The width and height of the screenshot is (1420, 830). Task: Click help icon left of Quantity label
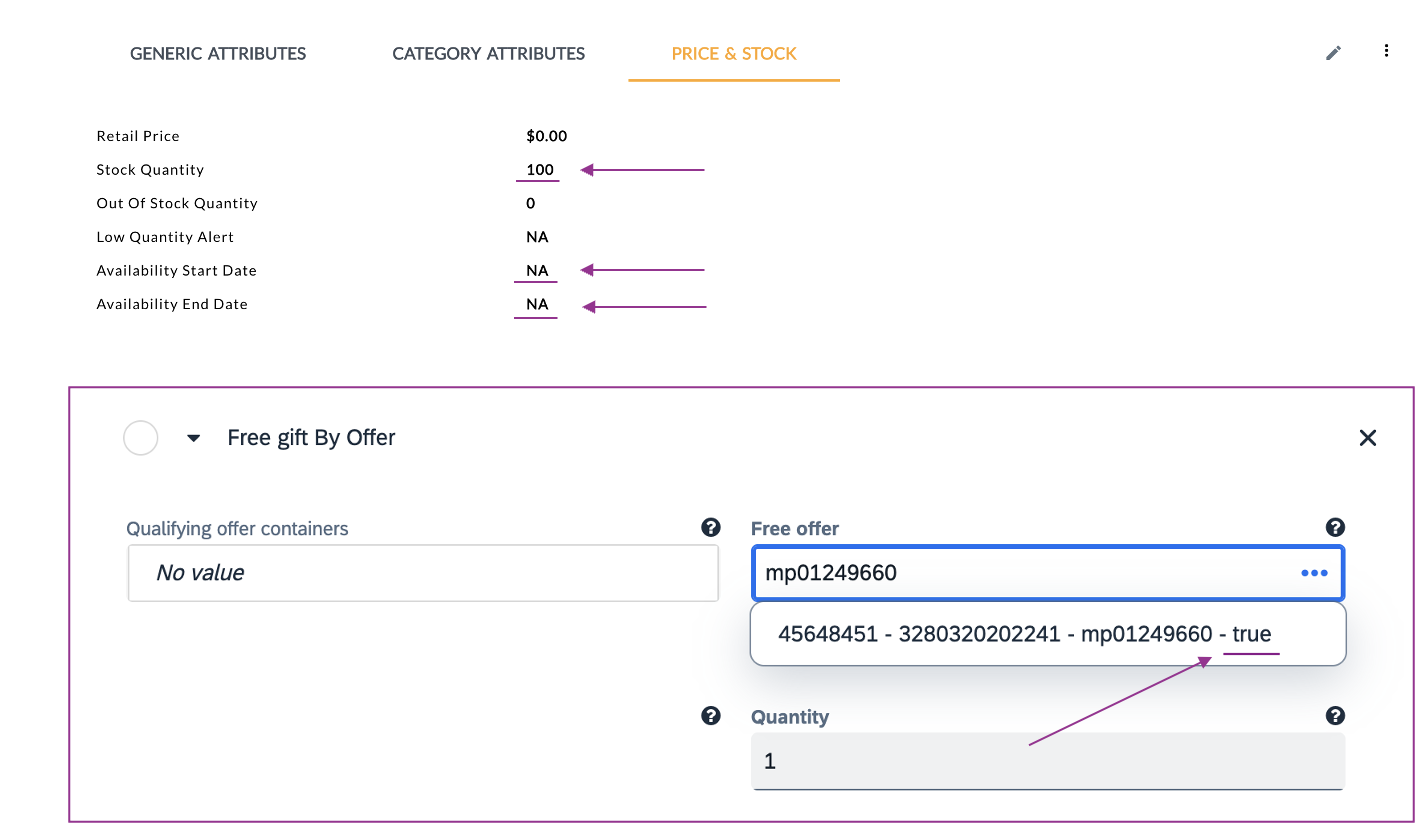711,715
